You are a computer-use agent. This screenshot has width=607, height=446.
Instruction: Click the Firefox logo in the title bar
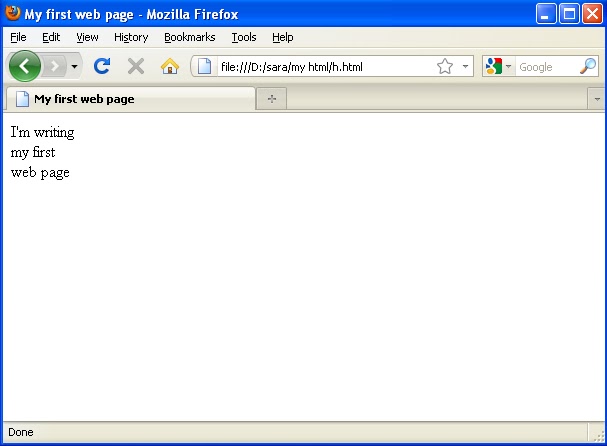13,14
